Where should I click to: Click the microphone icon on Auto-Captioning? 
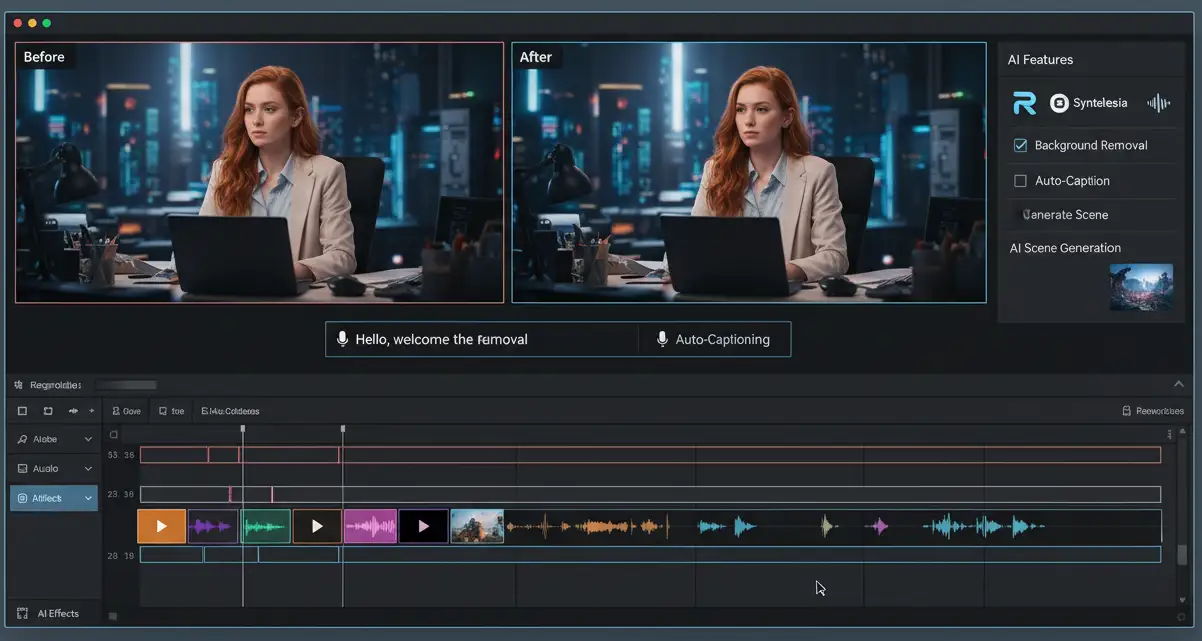point(661,339)
